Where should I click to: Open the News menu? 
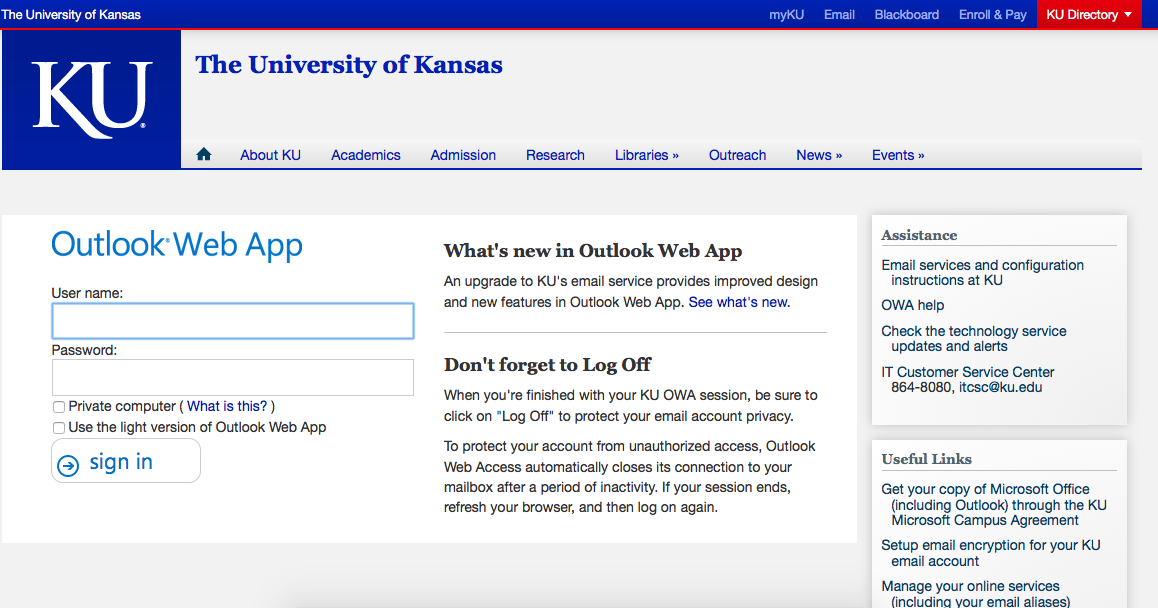(x=818, y=155)
